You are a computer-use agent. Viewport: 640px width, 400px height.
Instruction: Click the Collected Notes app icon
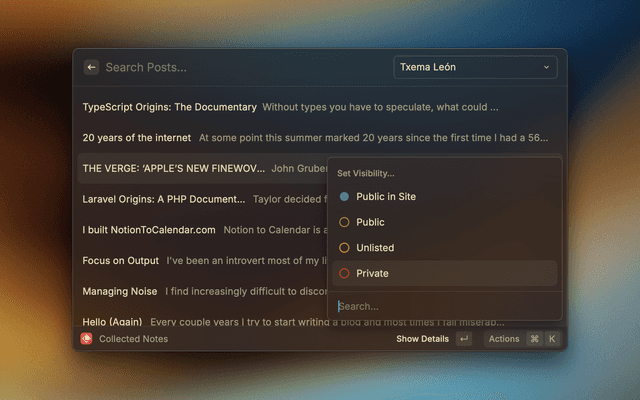click(x=87, y=339)
